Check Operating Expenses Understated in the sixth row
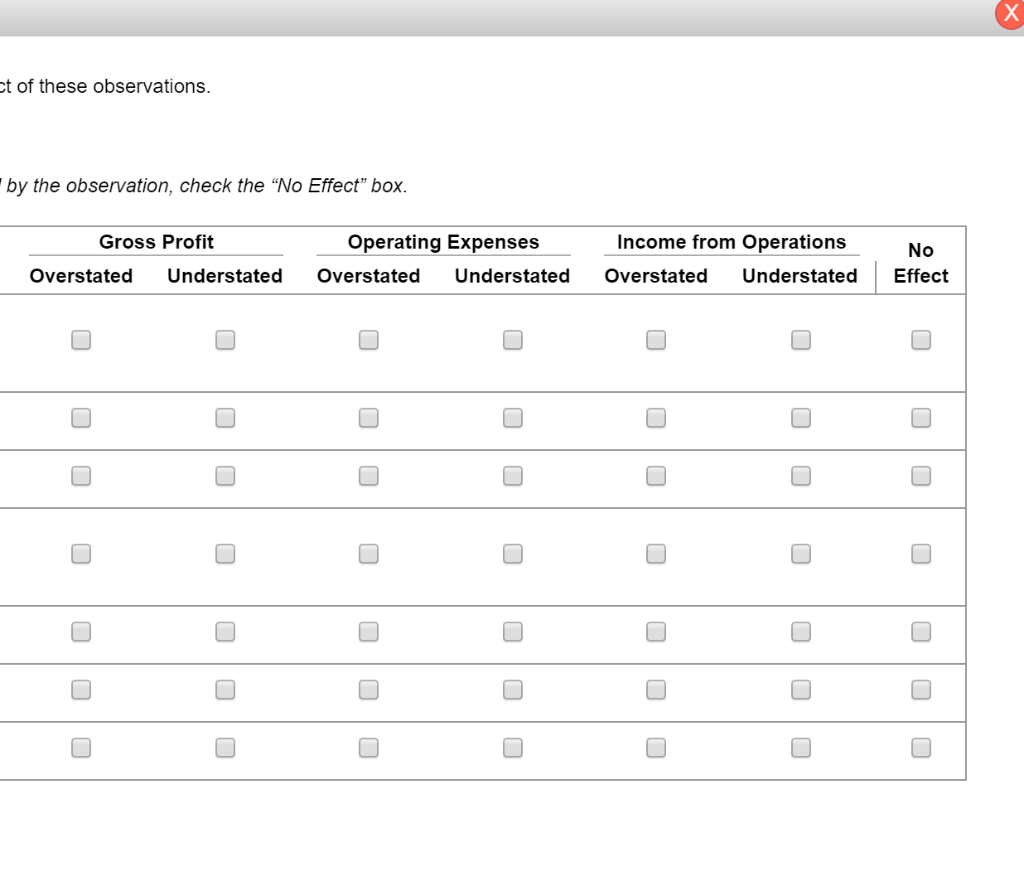Image resolution: width=1024 pixels, height=891 pixels. [x=513, y=690]
